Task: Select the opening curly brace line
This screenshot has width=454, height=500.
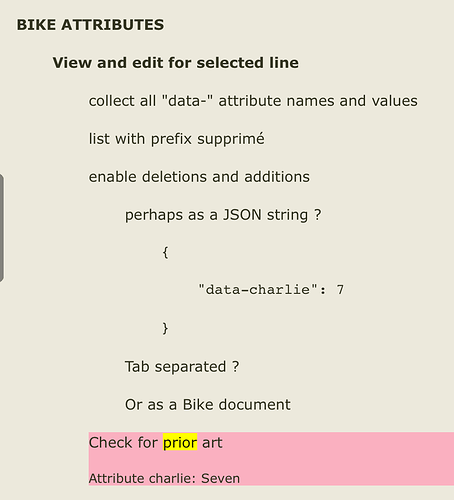Action: click(165, 252)
